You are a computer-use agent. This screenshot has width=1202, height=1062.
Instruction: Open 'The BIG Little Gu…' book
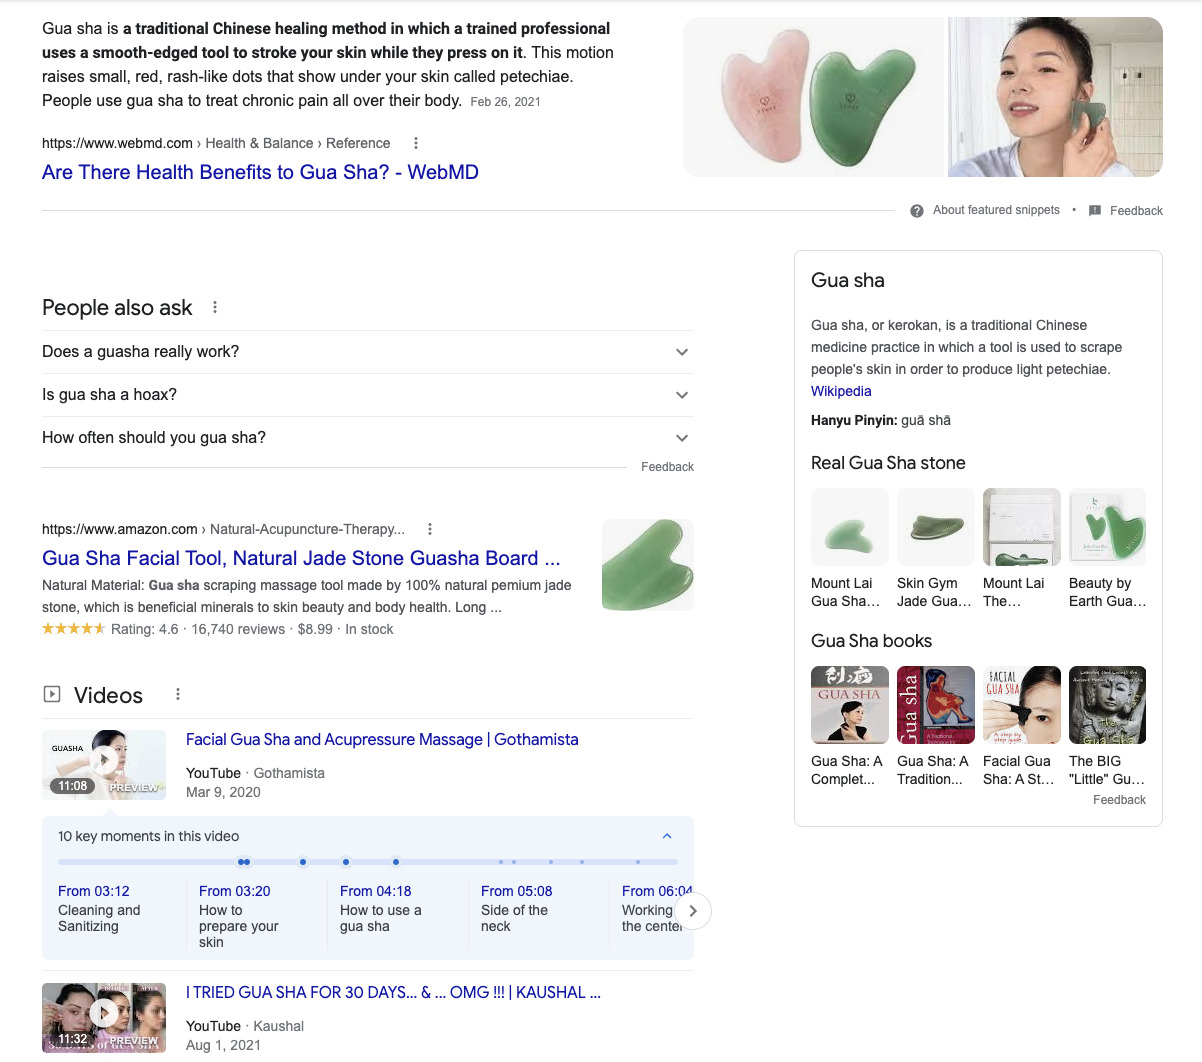click(1107, 726)
